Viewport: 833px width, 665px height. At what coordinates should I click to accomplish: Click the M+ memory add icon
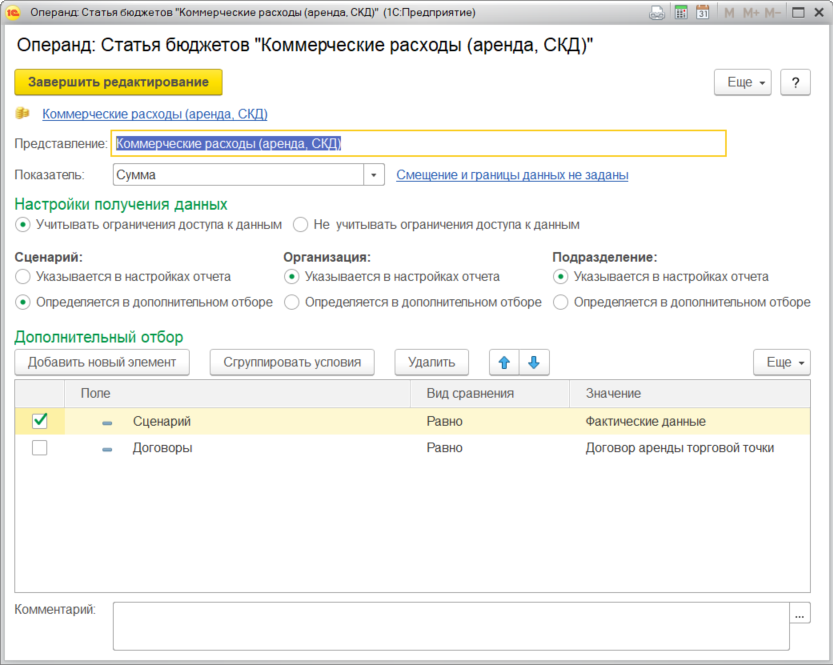click(751, 13)
